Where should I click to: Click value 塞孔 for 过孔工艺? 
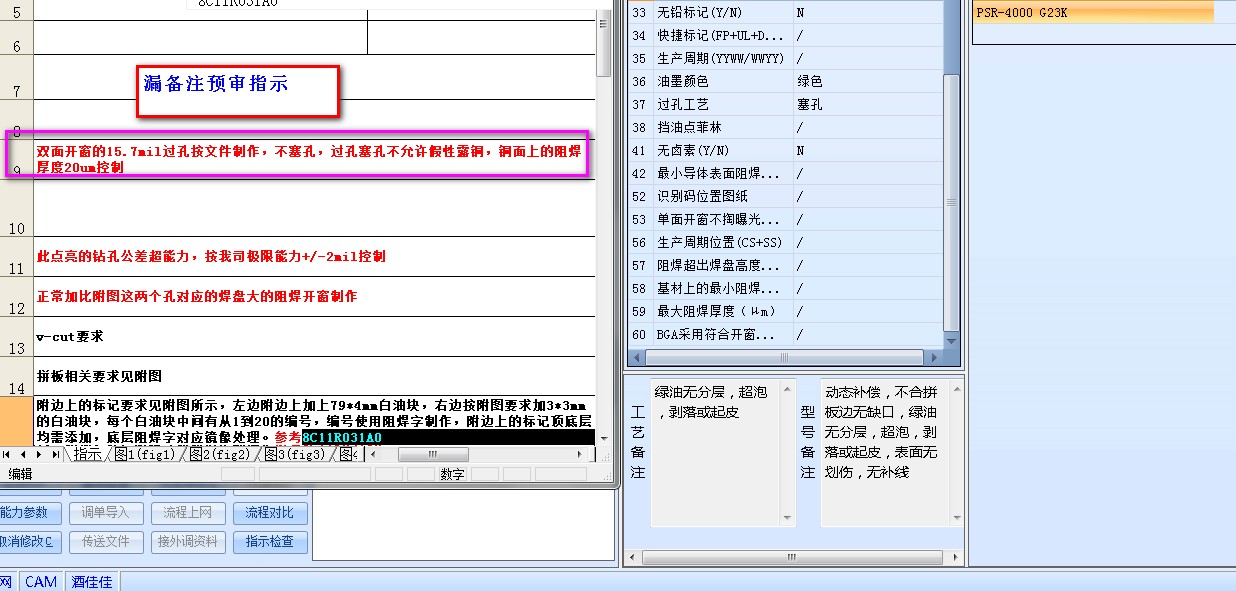coord(810,104)
